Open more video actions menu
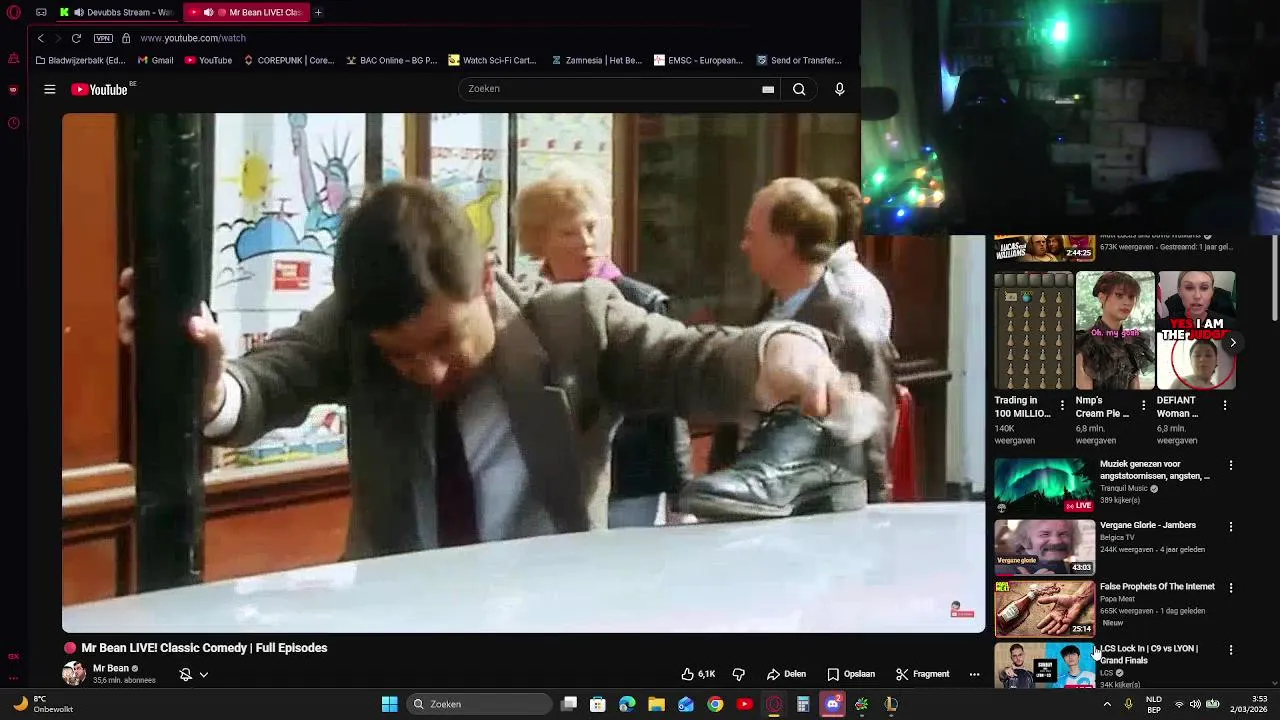Screen dimensions: 1280x720 coord(974,674)
